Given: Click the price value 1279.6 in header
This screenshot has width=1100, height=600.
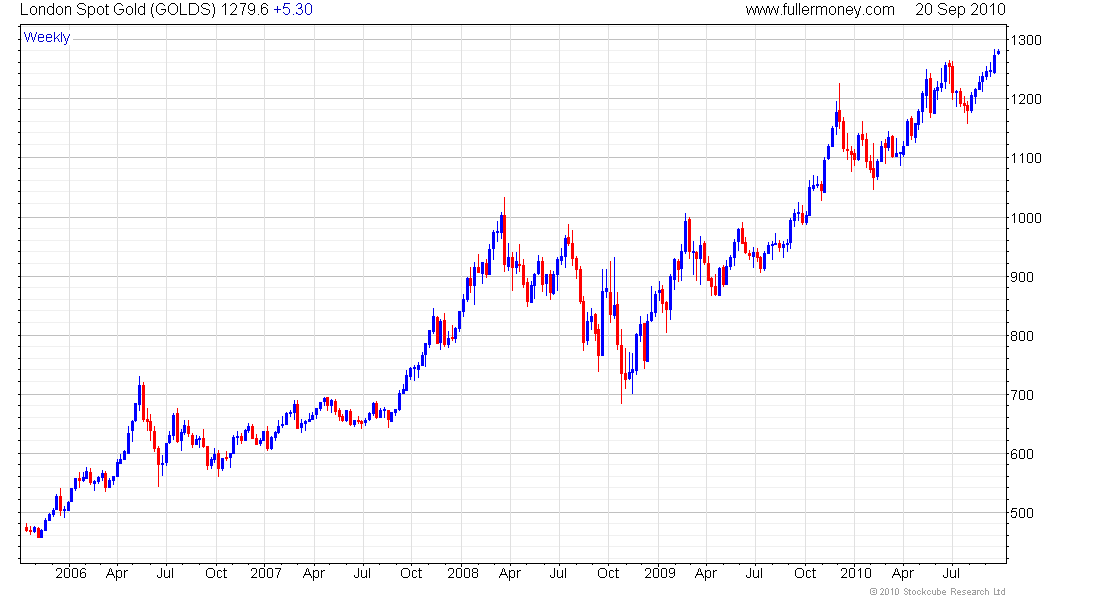Looking at the screenshot, I should 244,10.
